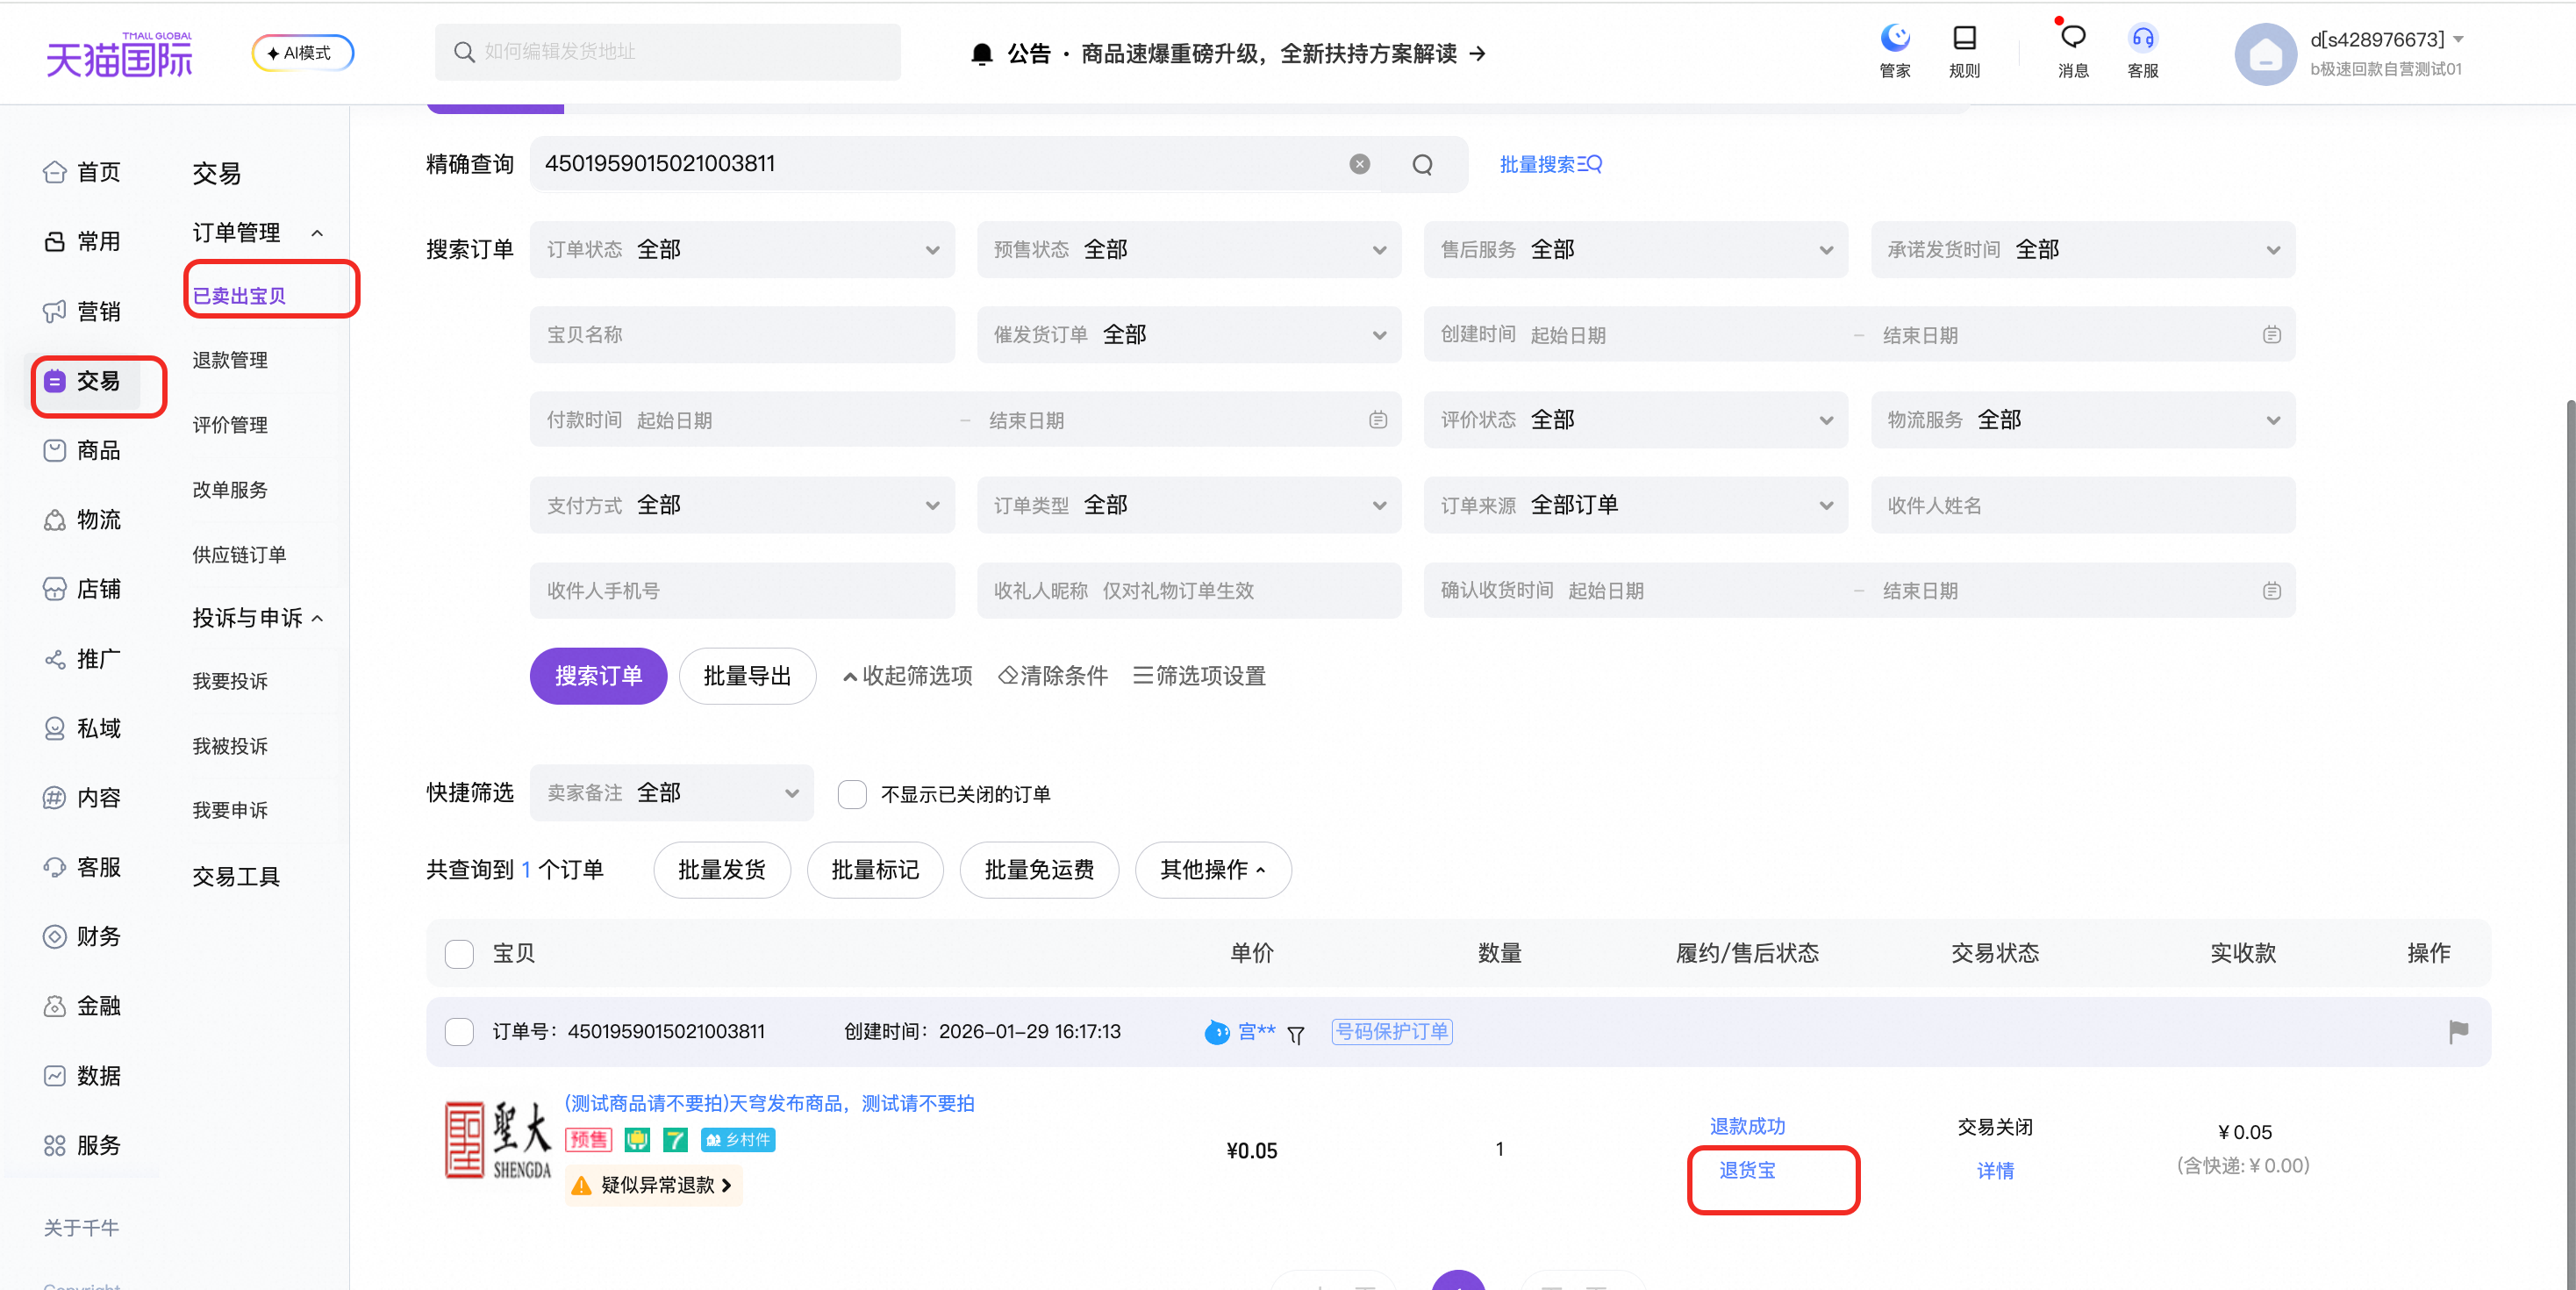Click the calendar icon in 确认收货时间 range
The image size is (2576, 1290).
tap(2272, 591)
